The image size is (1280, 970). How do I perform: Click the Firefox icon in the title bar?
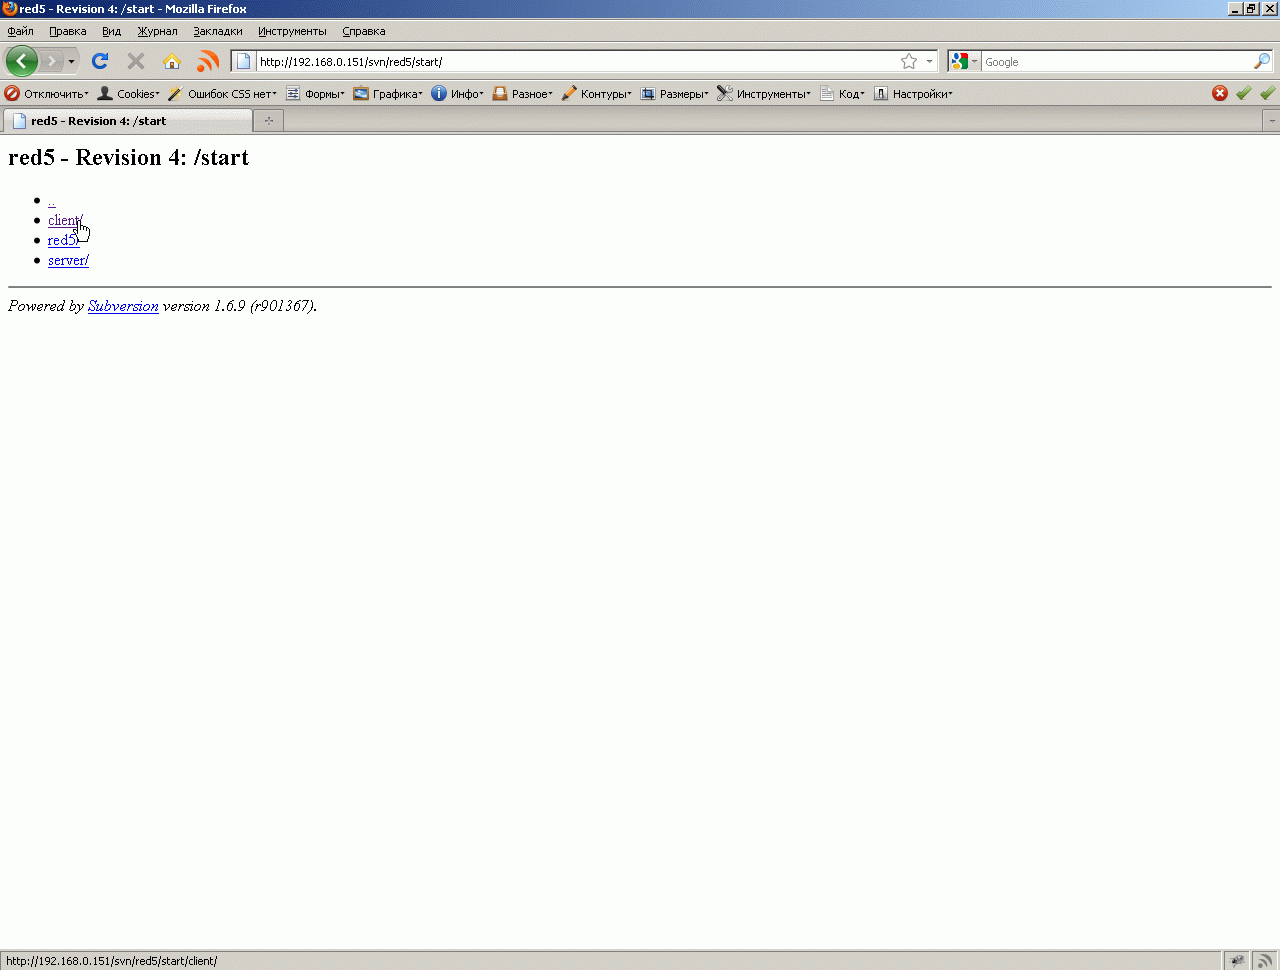coord(10,9)
